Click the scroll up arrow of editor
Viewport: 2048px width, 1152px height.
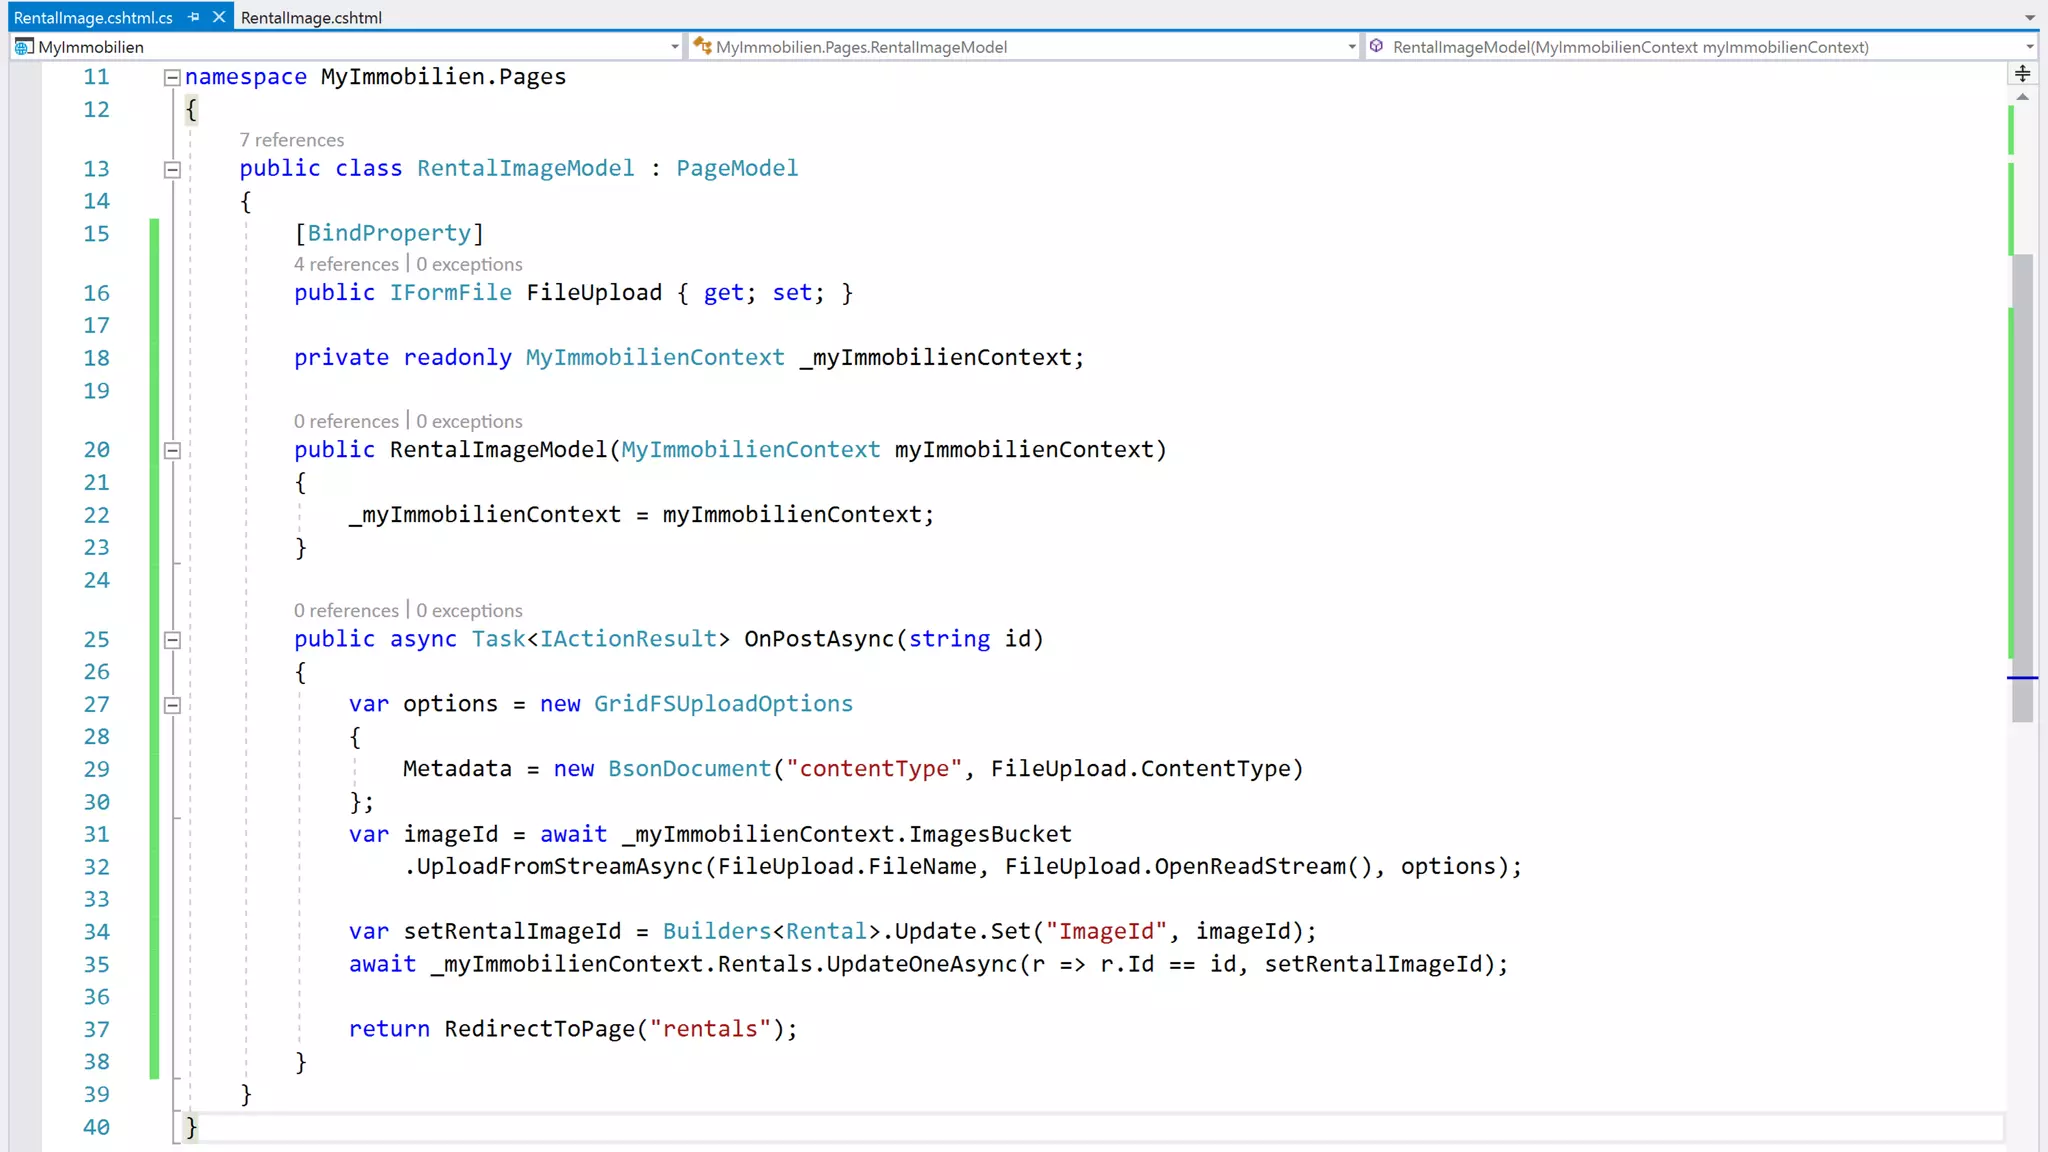[x=2022, y=97]
